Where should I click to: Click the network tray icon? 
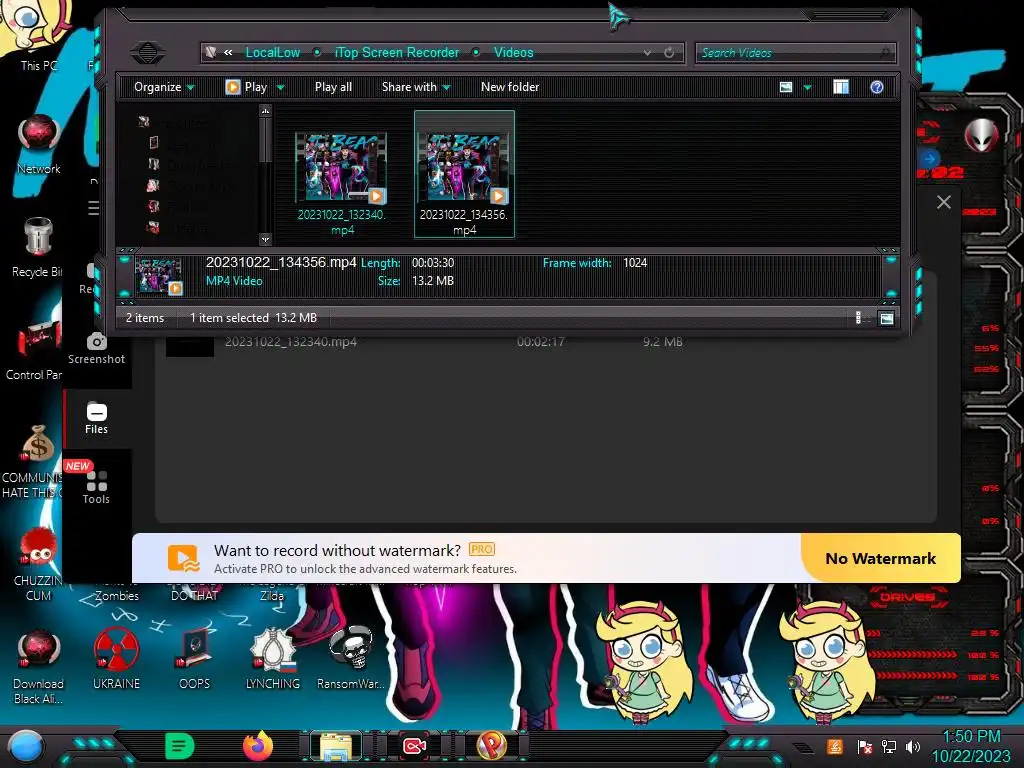(x=889, y=746)
